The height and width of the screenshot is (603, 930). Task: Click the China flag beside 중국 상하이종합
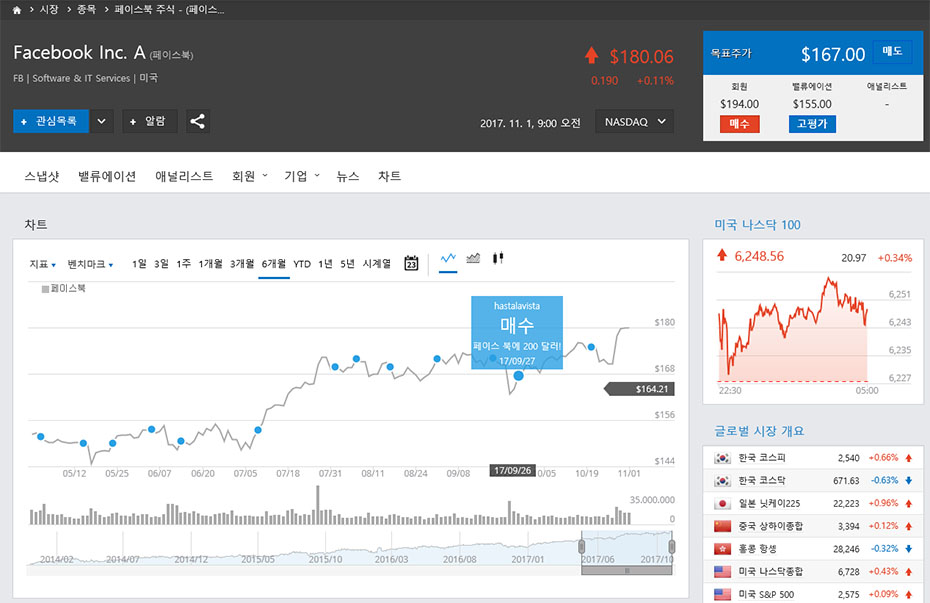tap(722, 526)
